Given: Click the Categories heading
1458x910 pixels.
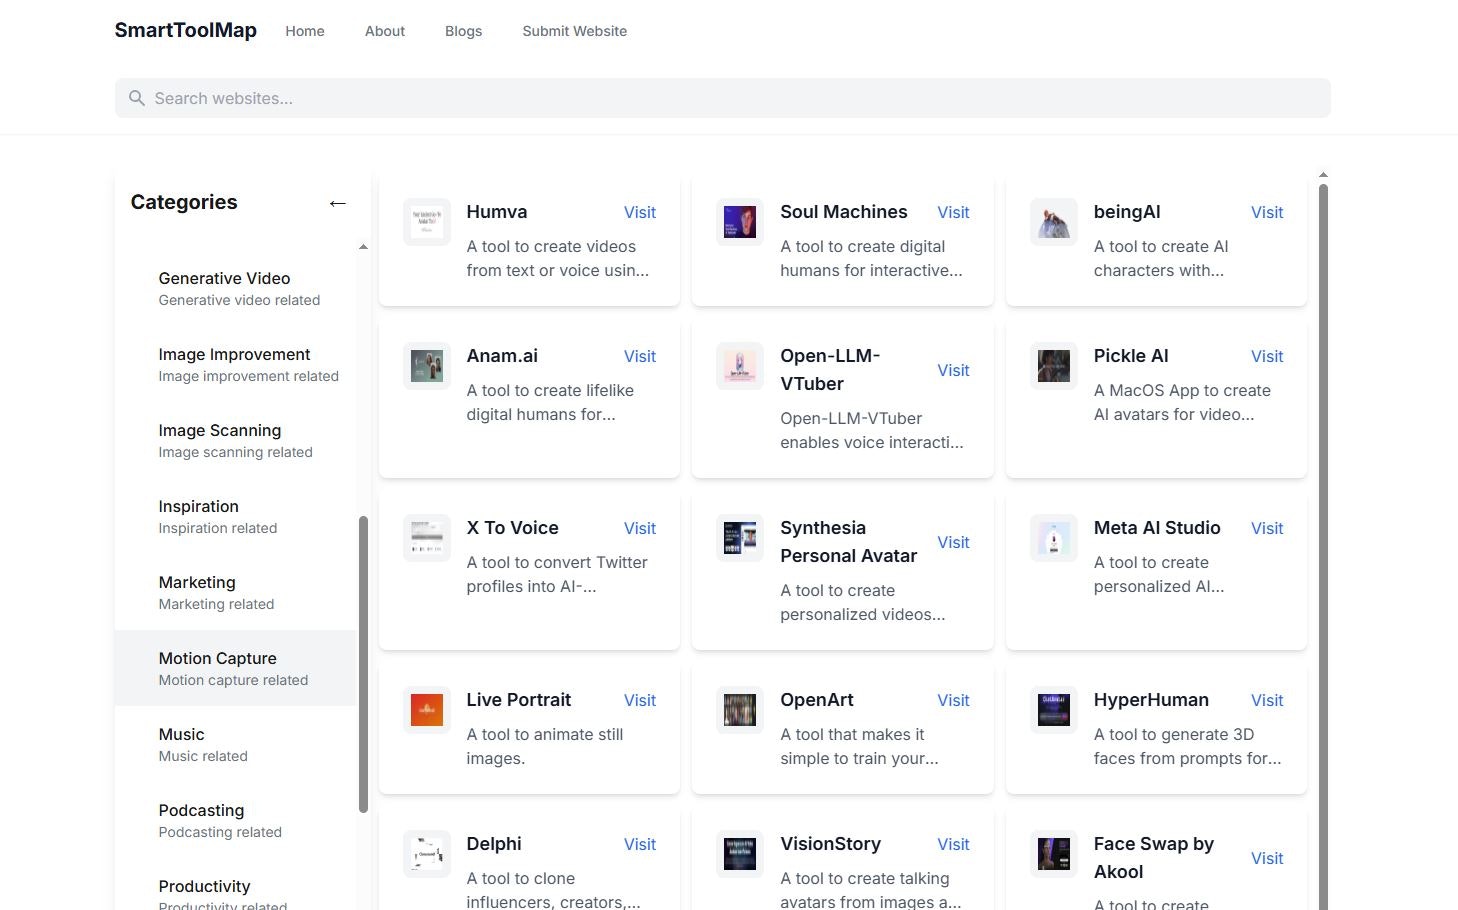Looking at the screenshot, I should click(184, 202).
